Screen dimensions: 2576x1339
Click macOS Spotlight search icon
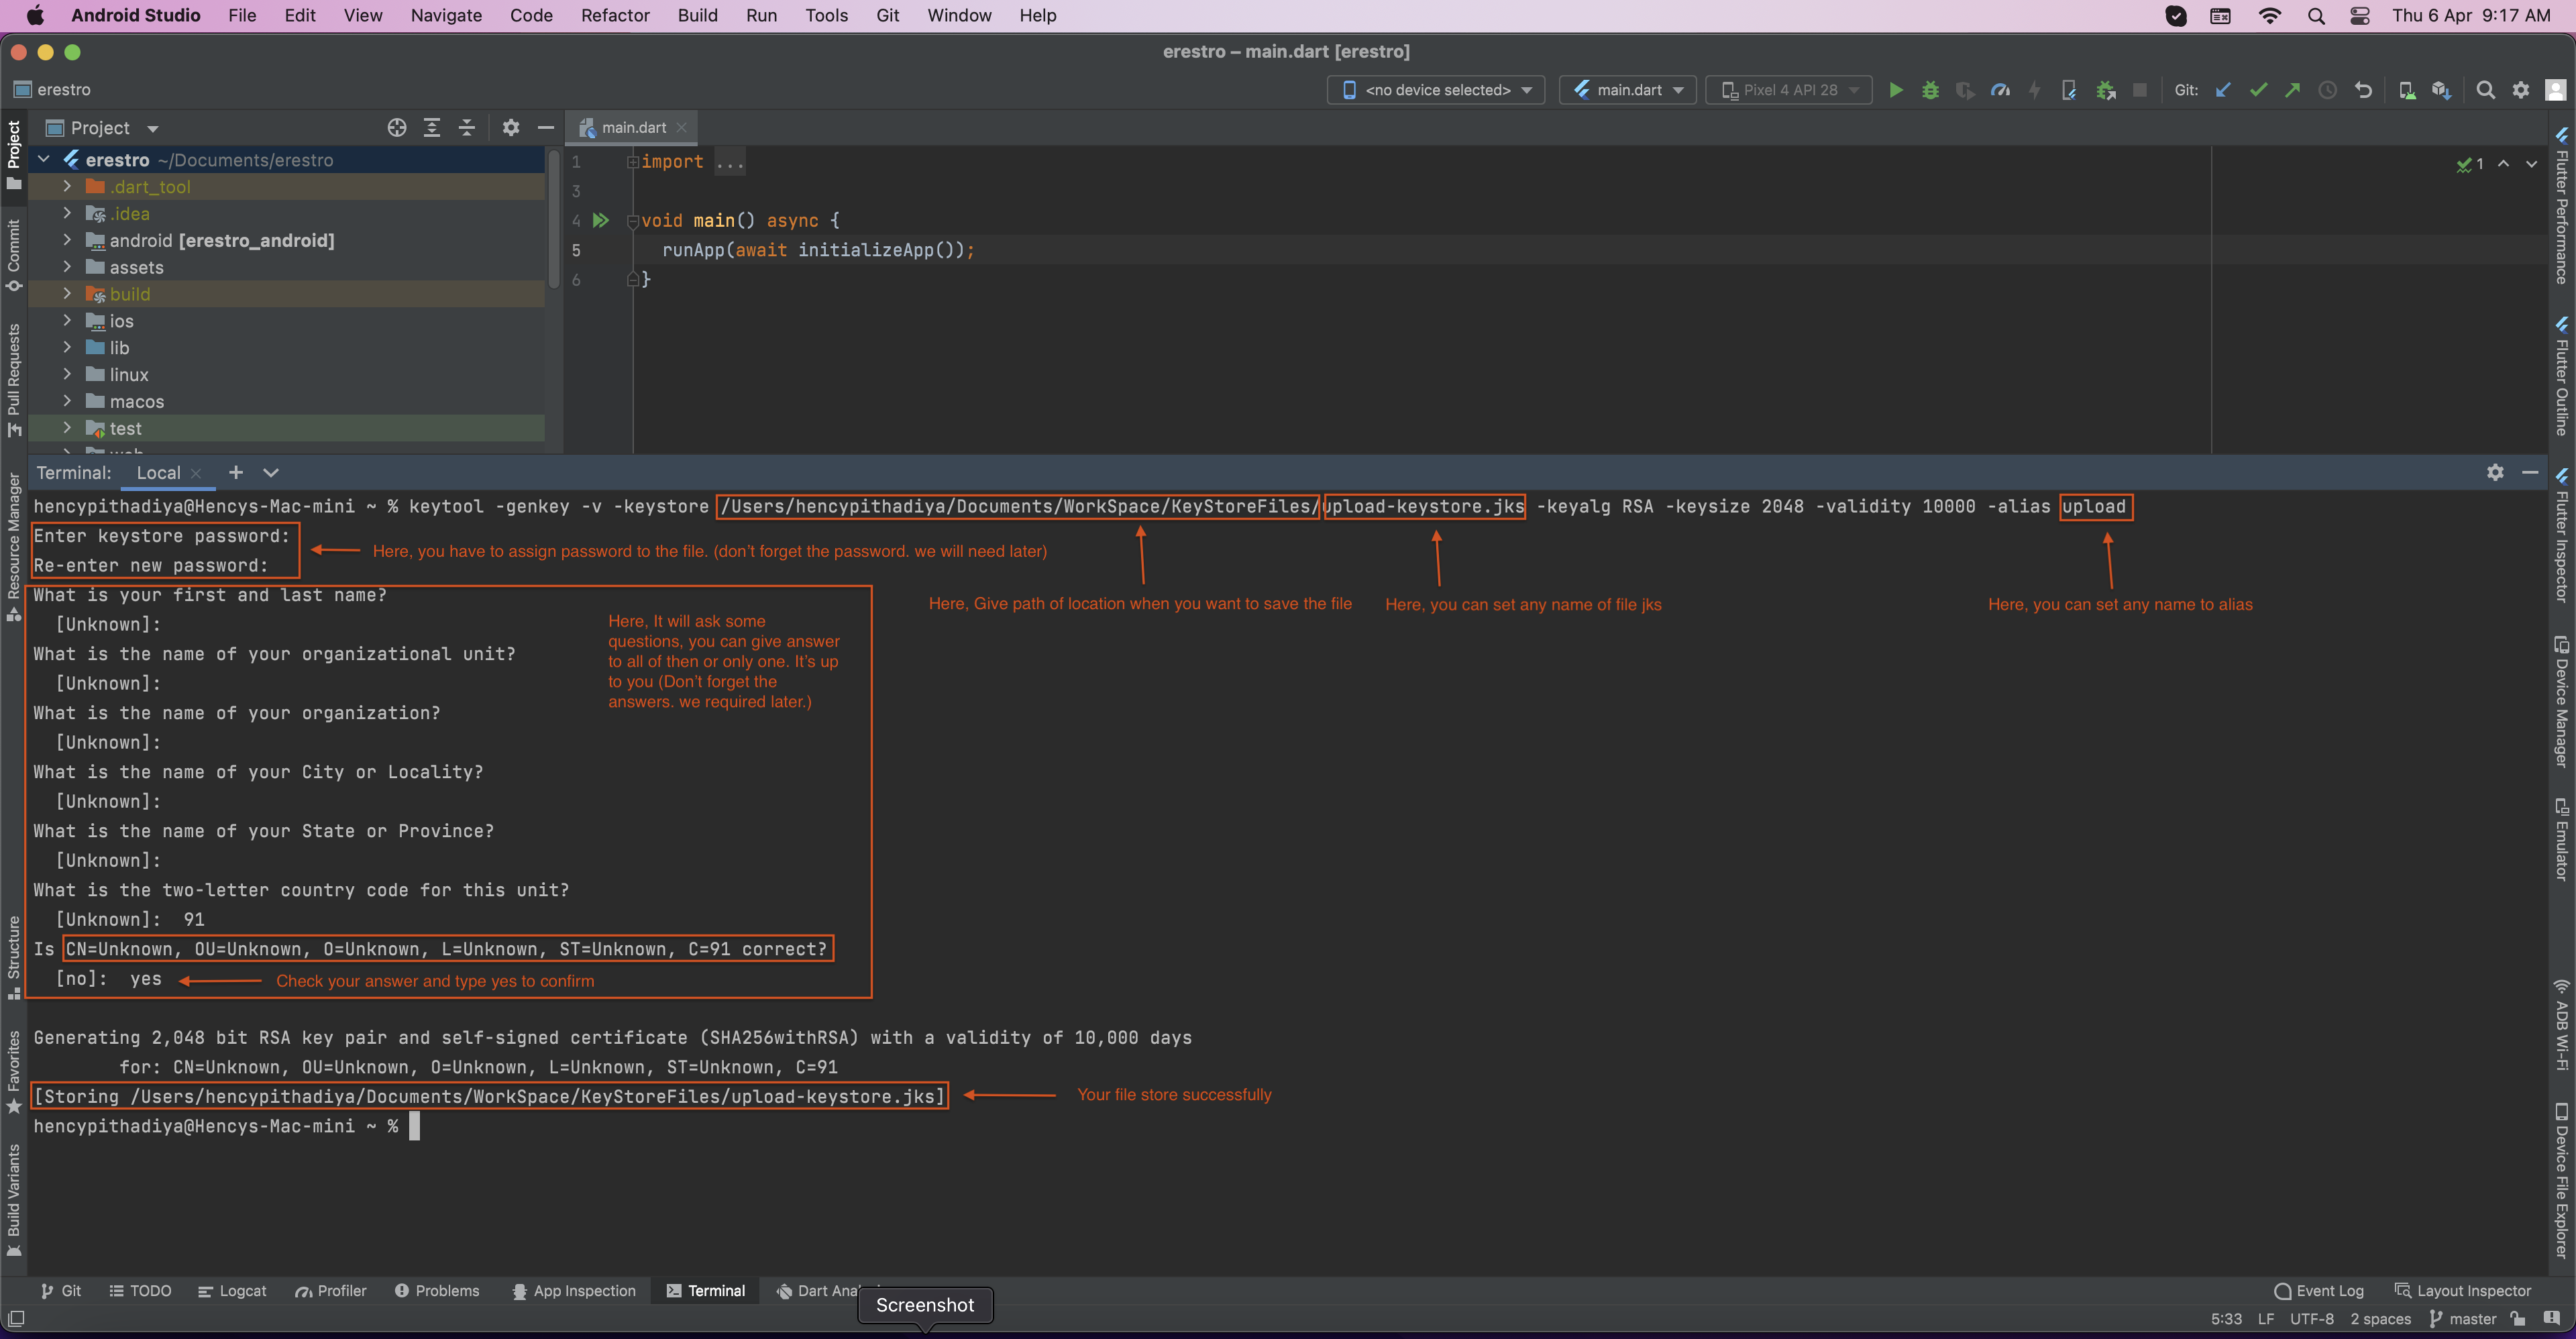[2316, 15]
